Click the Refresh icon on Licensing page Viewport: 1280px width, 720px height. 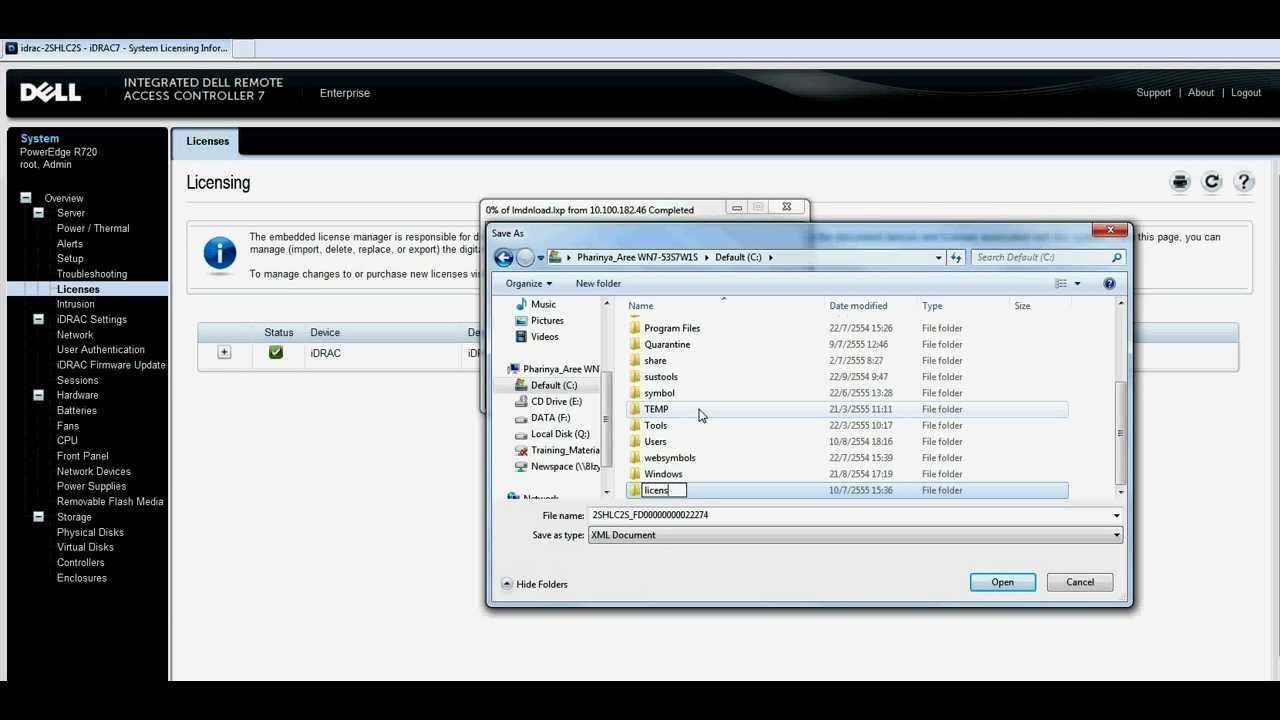1212,182
